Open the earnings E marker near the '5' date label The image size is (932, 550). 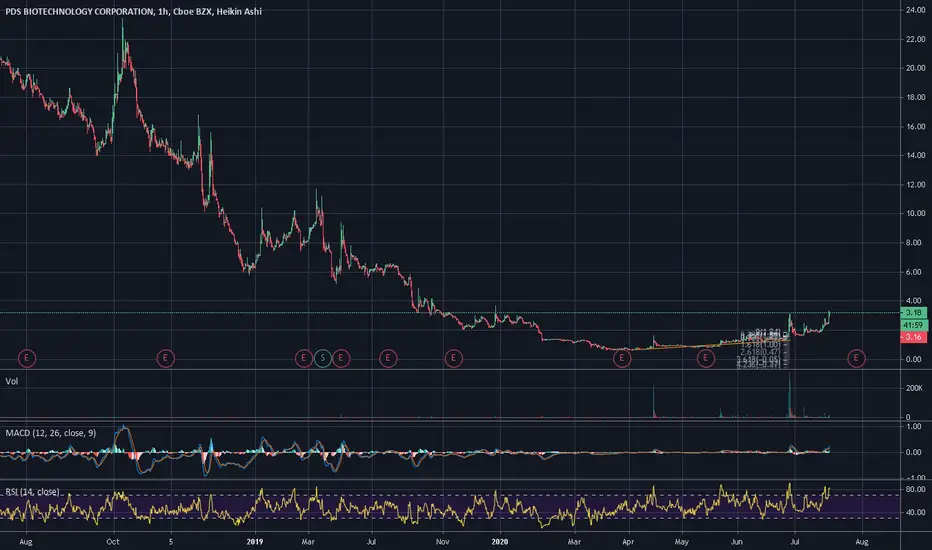coord(165,358)
